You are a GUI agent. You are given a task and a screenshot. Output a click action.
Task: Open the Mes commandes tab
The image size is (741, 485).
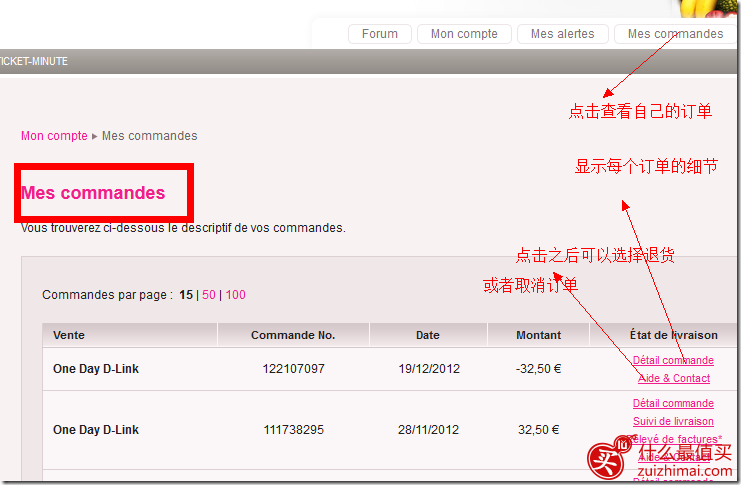point(675,34)
